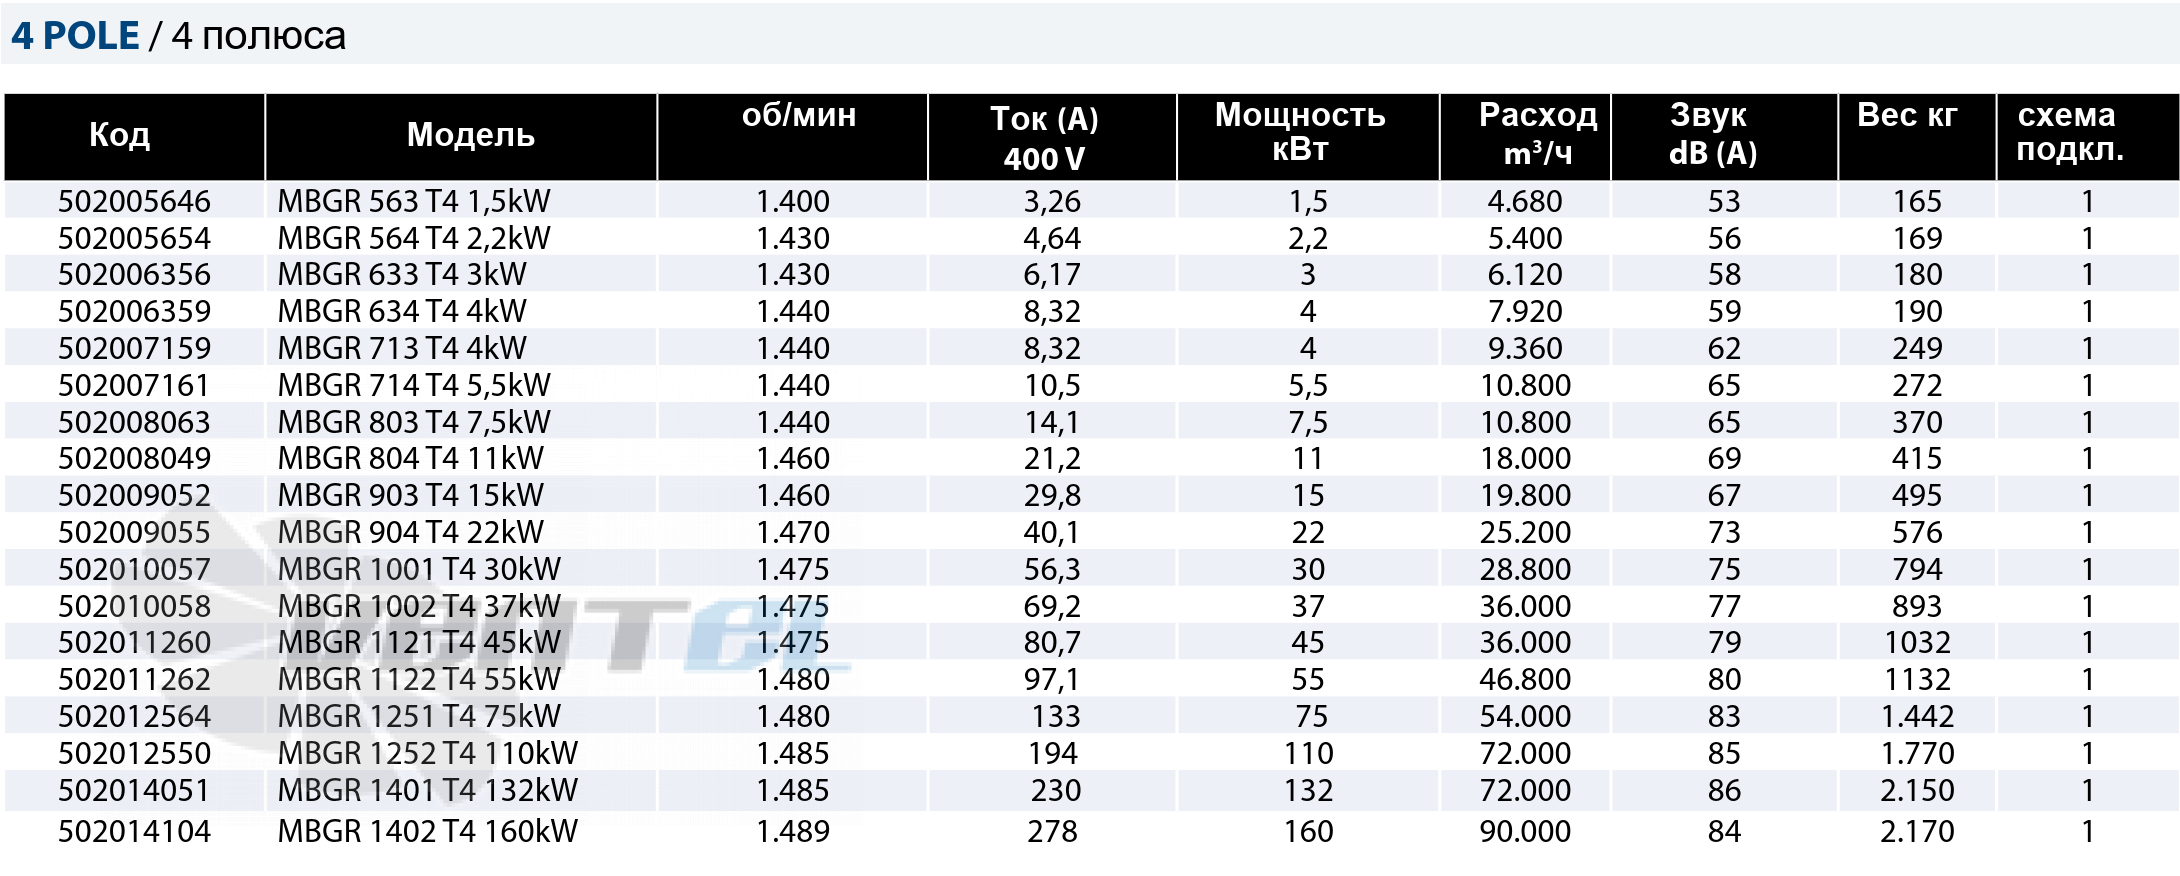This screenshot has width=2180, height=876.
Task: Click model 'MBGR 564 T4 2,2kW'
Action: coord(414,238)
